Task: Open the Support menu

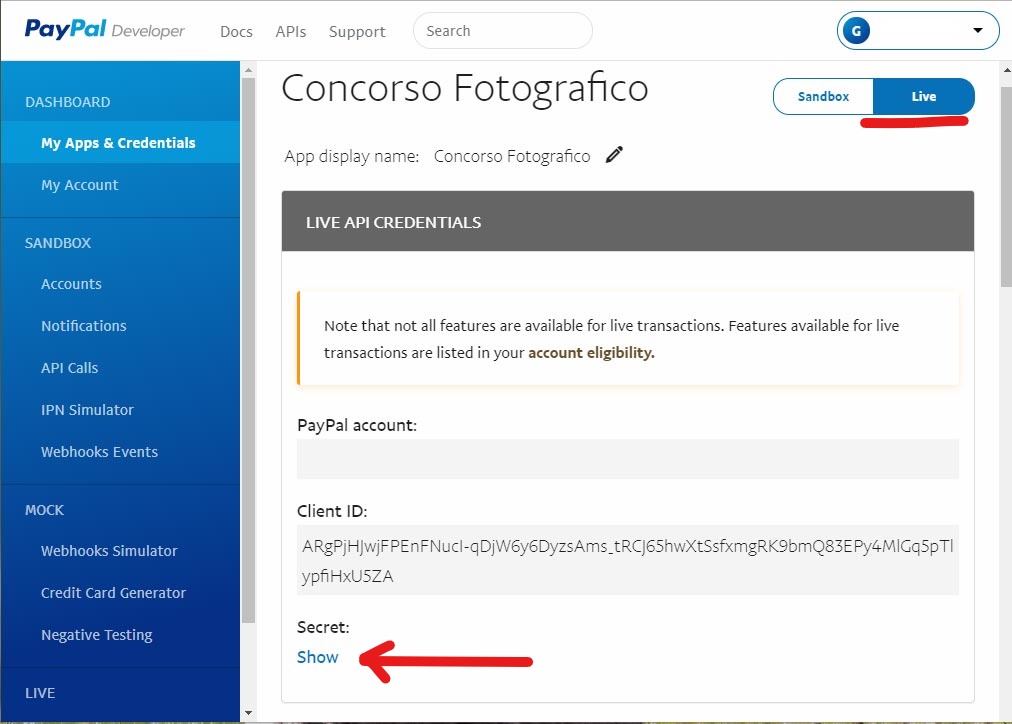Action: [x=357, y=32]
